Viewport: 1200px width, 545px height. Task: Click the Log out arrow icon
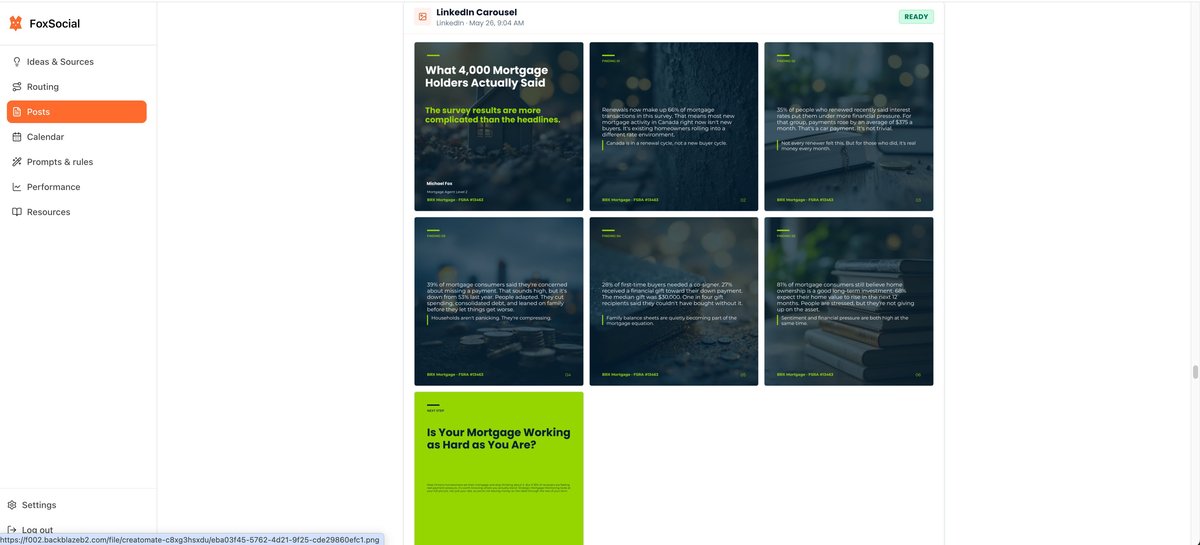tap(12, 530)
